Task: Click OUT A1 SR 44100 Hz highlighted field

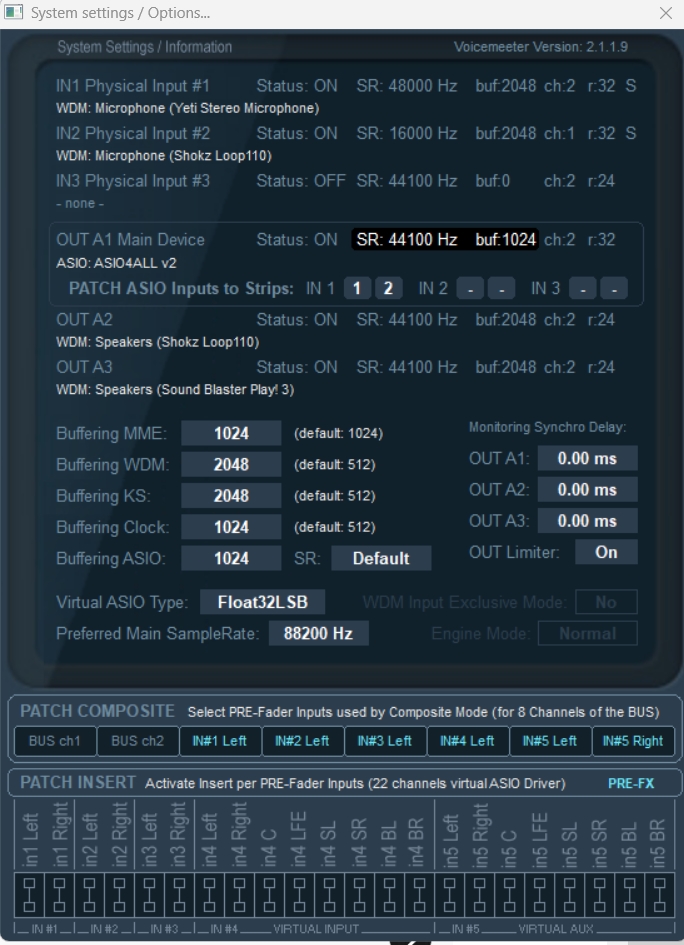Action: (x=445, y=240)
